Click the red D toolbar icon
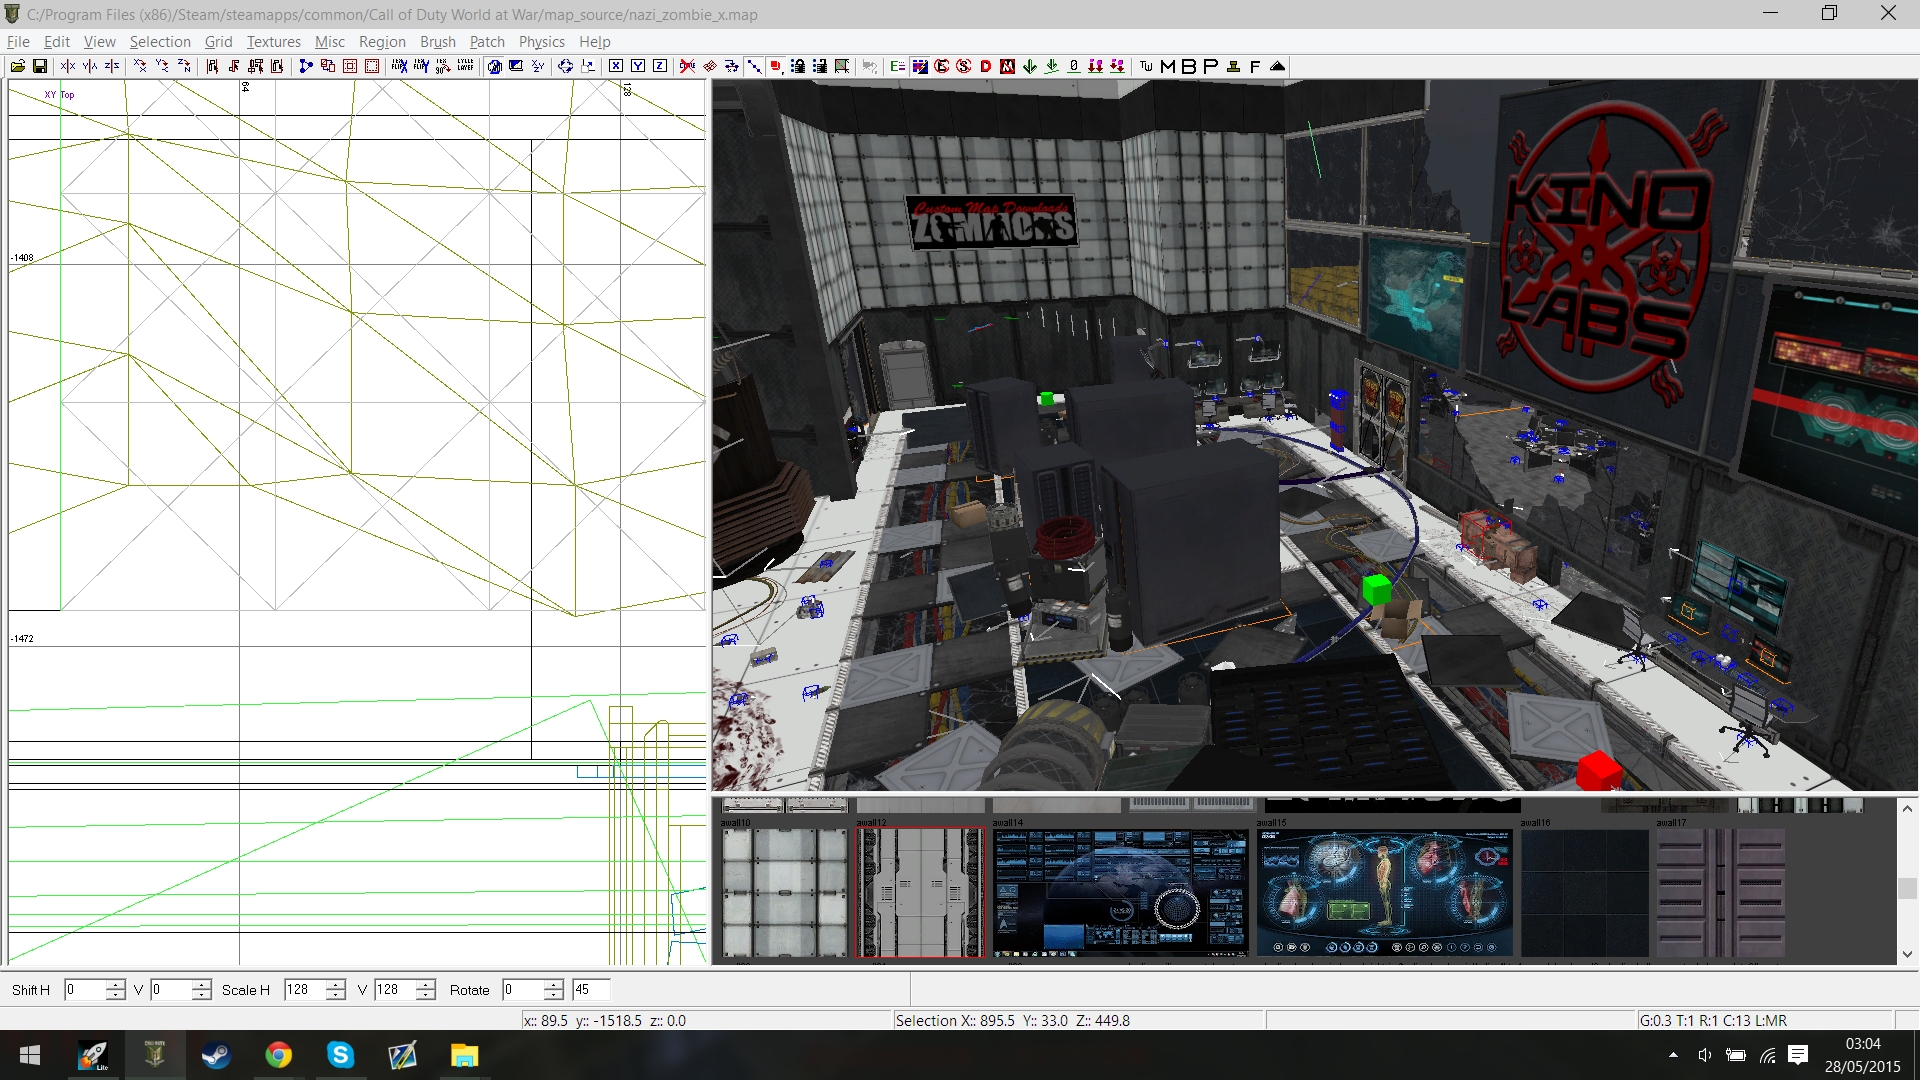The height and width of the screenshot is (1080, 1920). pyautogui.click(x=985, y=66)
